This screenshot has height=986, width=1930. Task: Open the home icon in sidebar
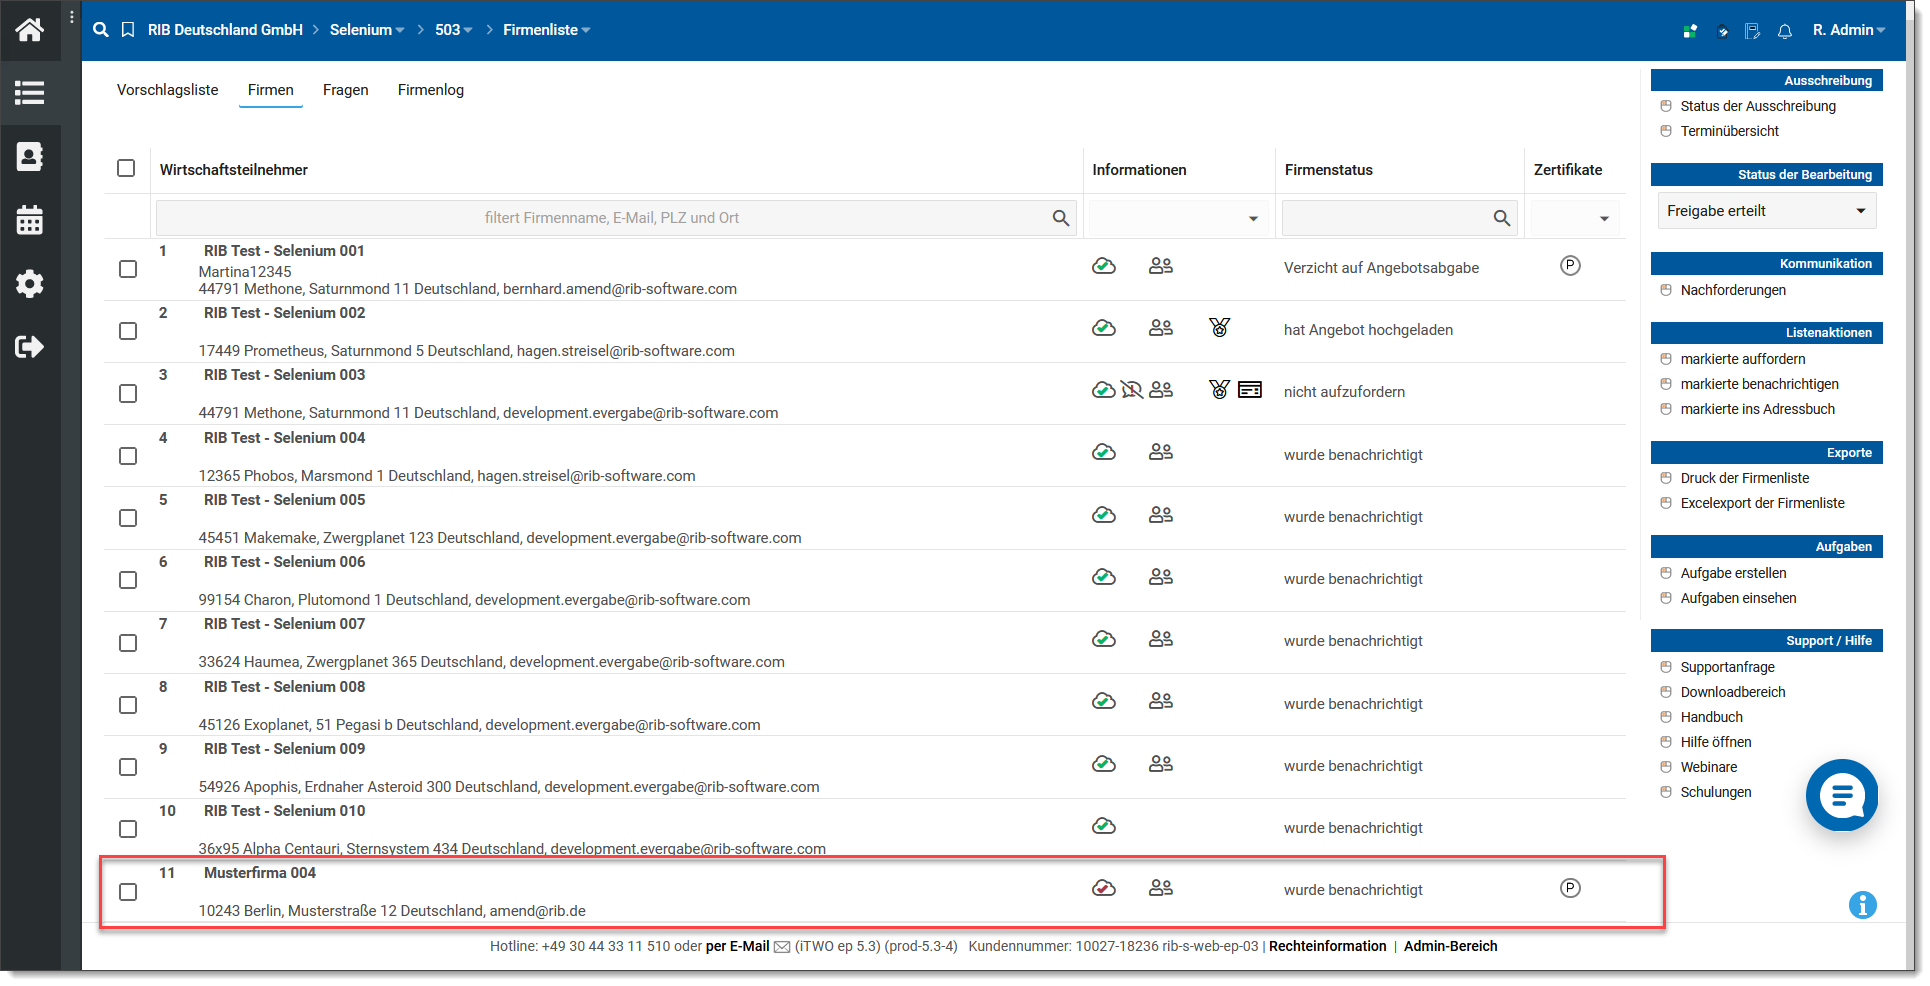tap(30, 30)
